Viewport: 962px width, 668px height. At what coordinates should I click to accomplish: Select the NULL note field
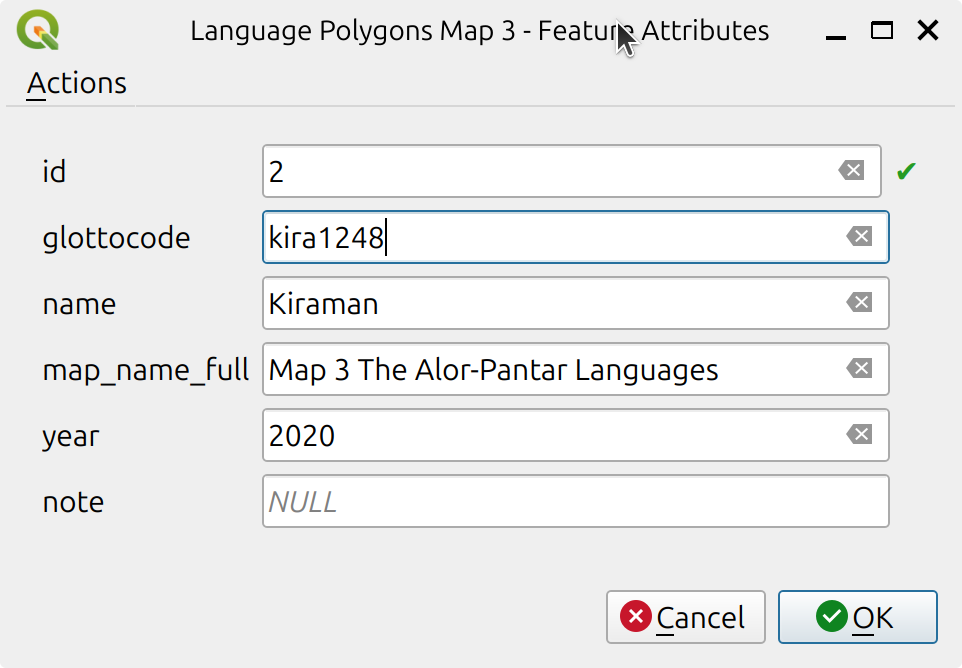pyautogui.click(x=550, y=501)
